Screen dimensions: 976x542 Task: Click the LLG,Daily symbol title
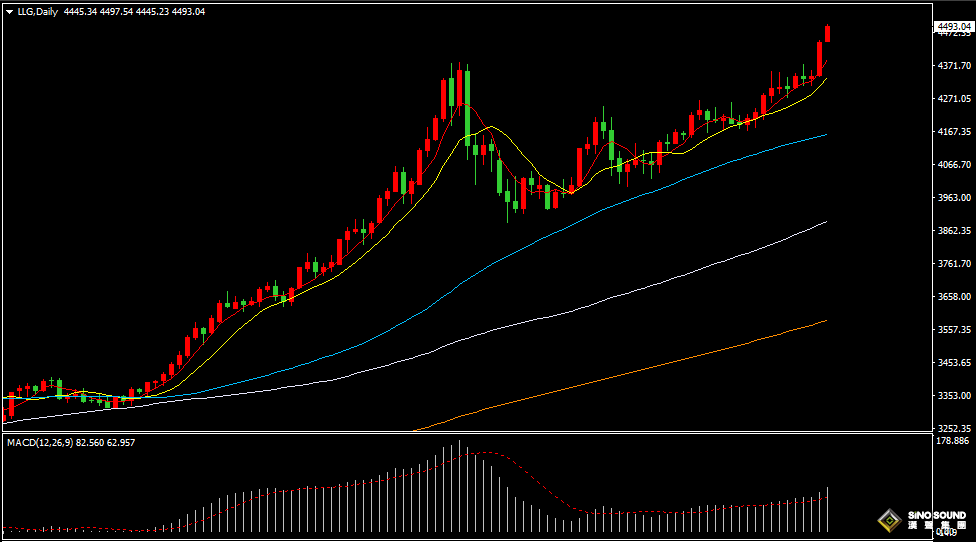click(37, 12)
